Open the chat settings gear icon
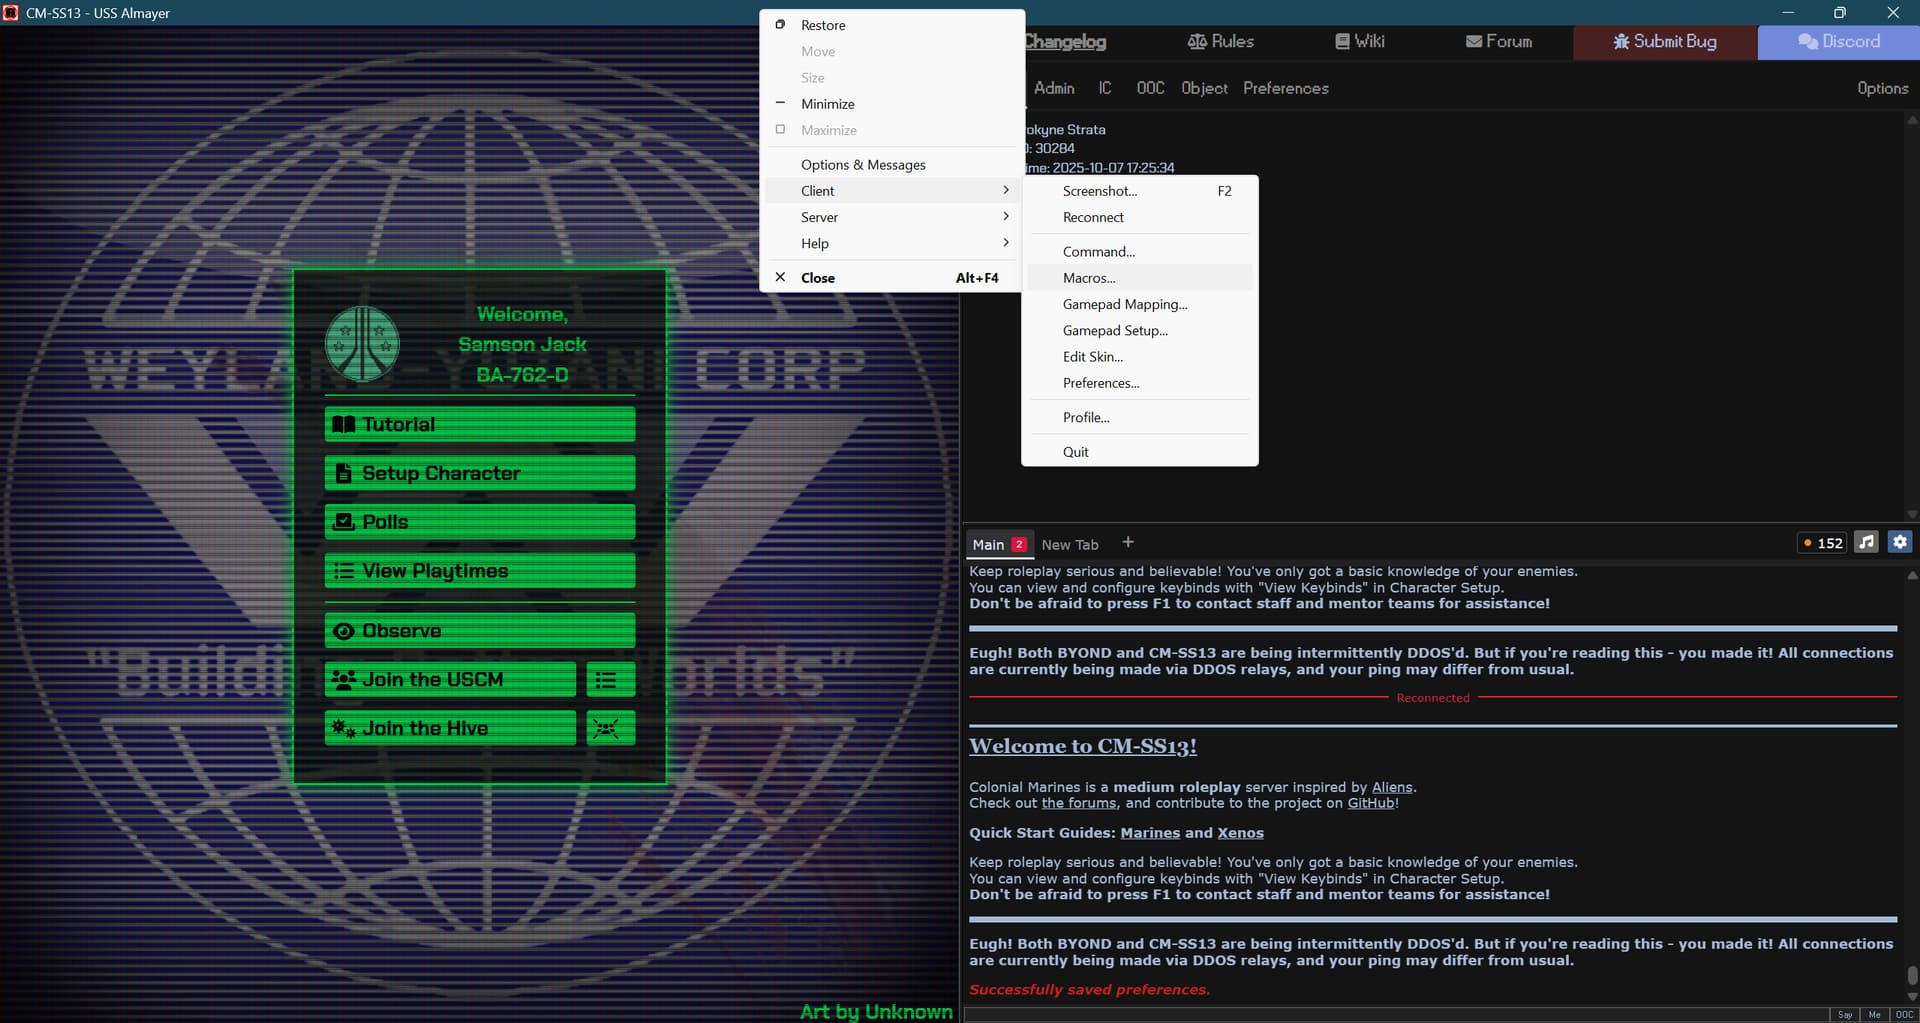This screenshot has height=1023, width=1920. pyautogui.click(x=1899, y=542)
